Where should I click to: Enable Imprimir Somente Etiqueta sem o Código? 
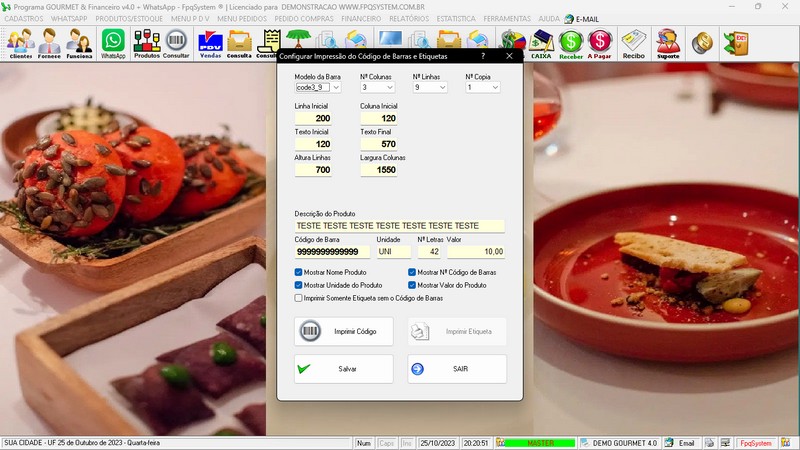click(298, 298)
